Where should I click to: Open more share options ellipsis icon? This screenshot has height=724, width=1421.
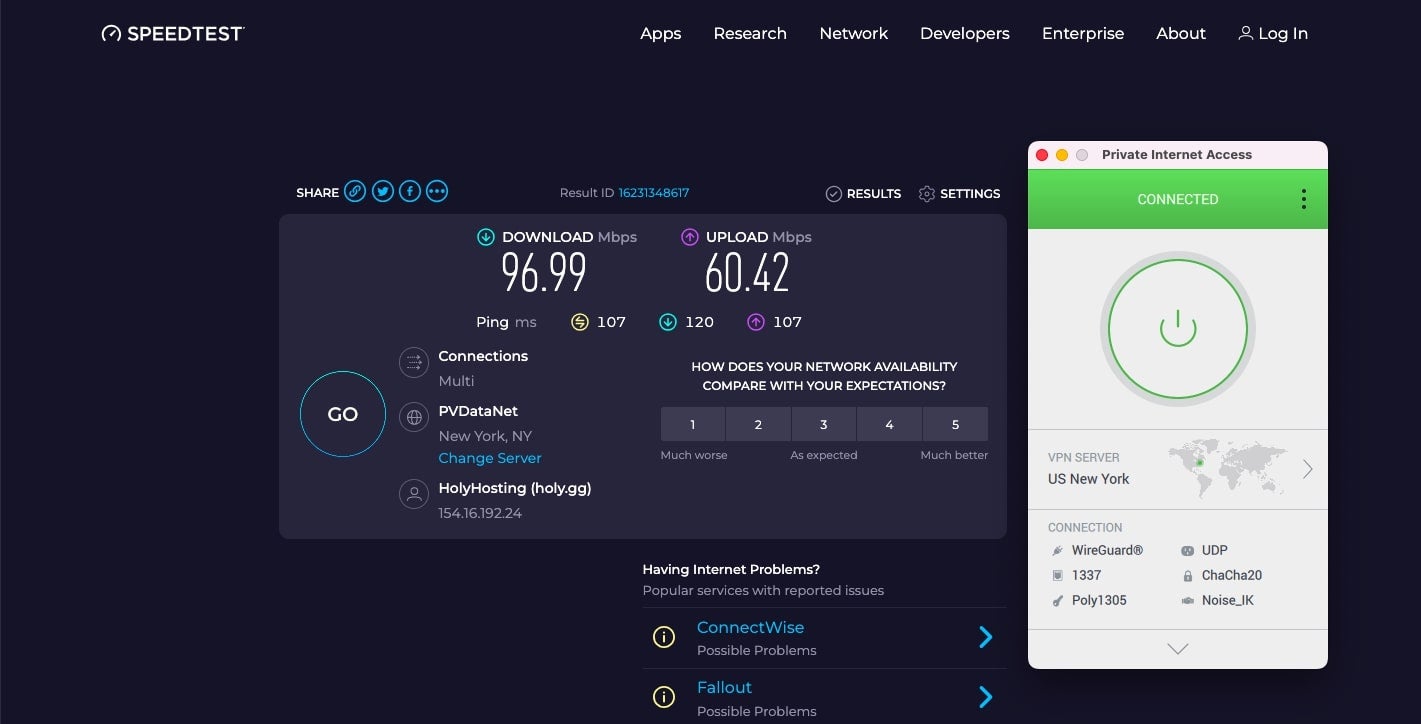point(437,192)
